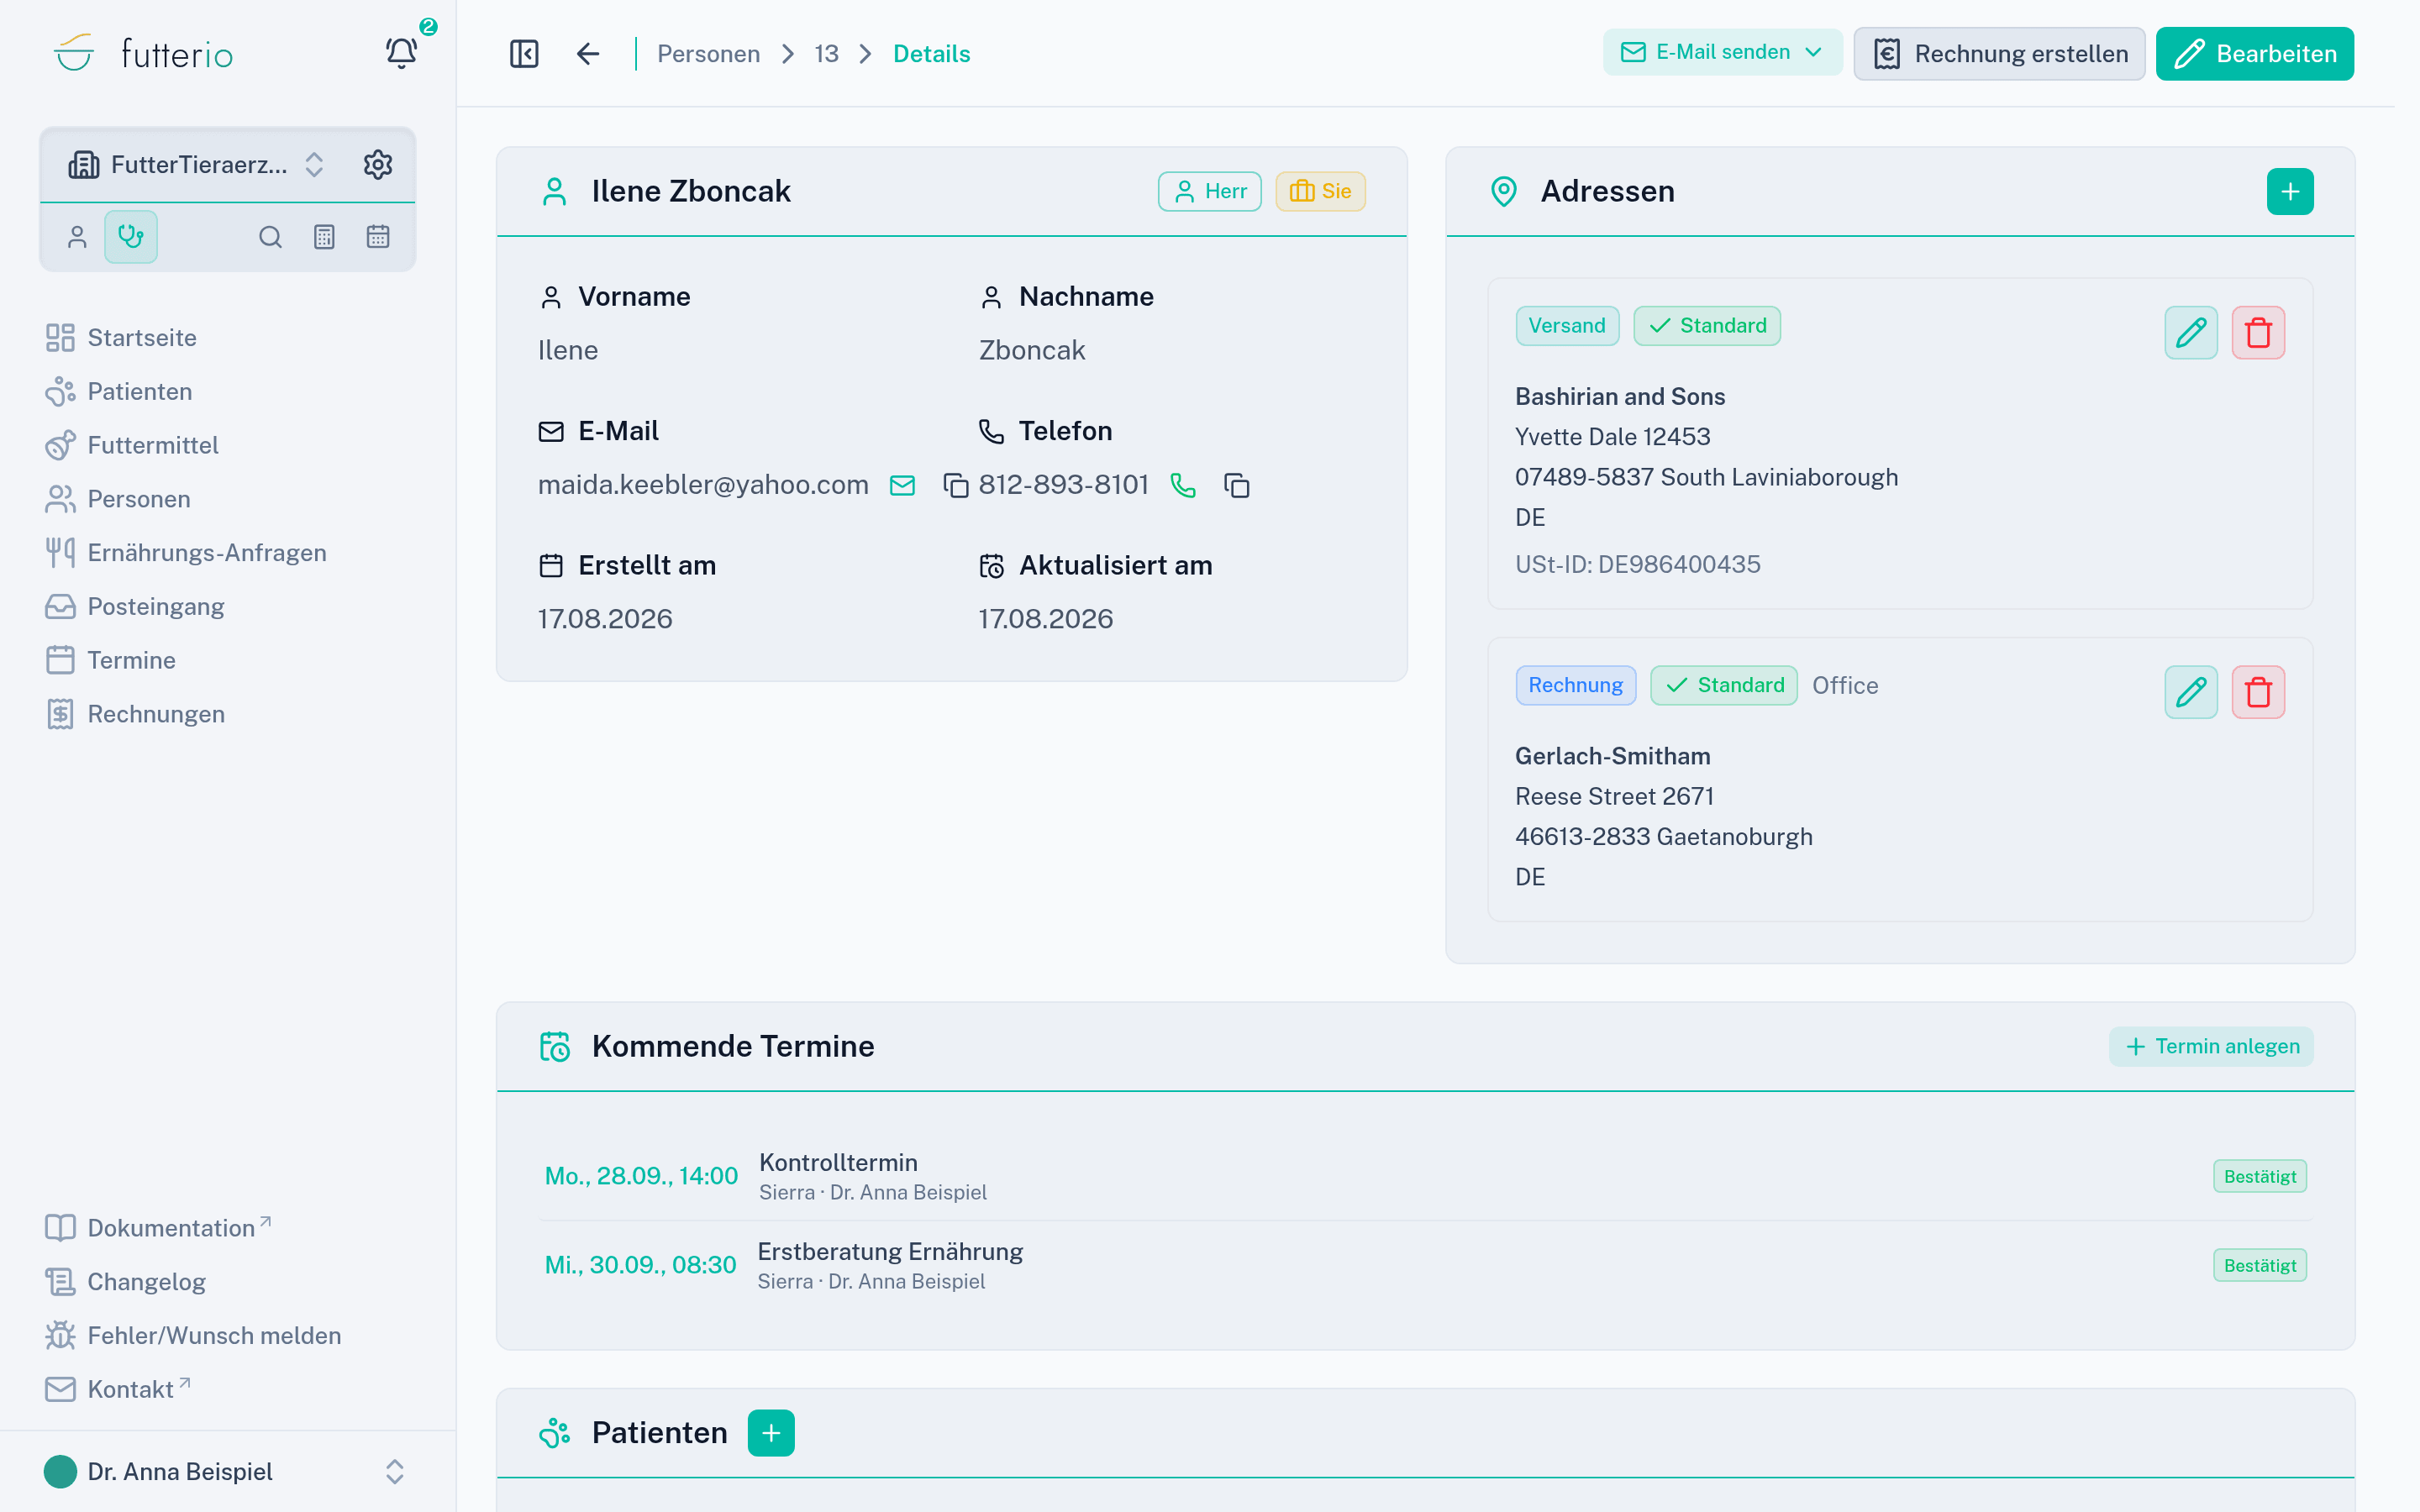The image size is (2420, 1512).
Task: Add a new address with plus button
Action: click(x=2290, y=192)
